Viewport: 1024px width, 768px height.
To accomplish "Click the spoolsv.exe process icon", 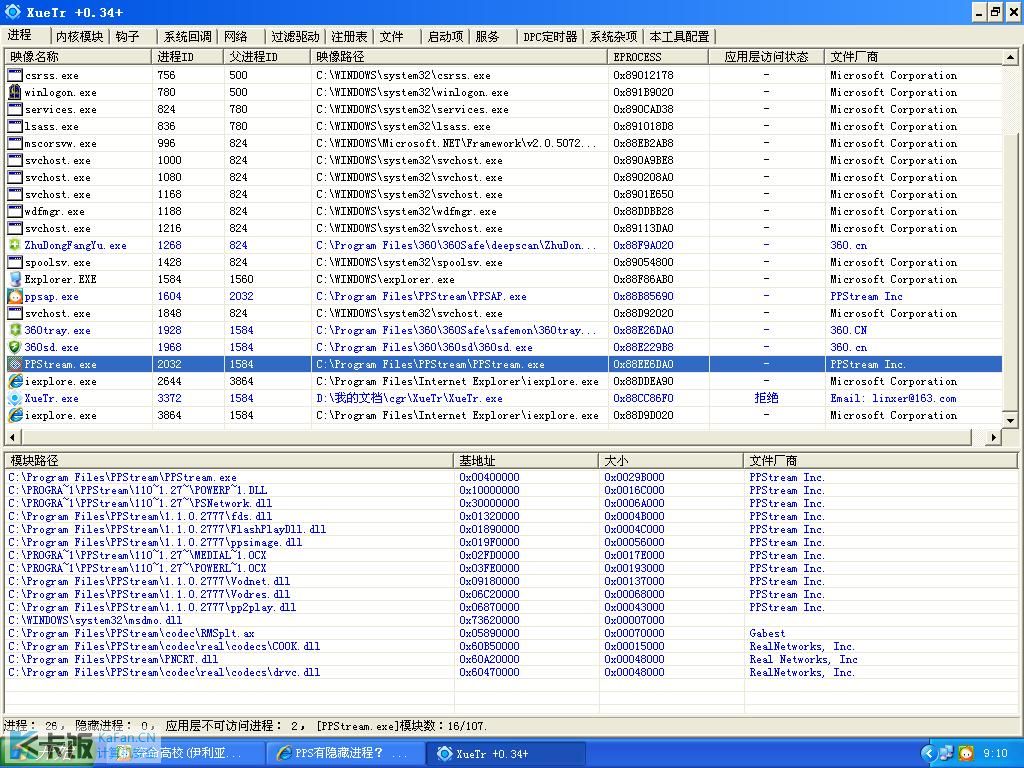I will coord(14,262).
